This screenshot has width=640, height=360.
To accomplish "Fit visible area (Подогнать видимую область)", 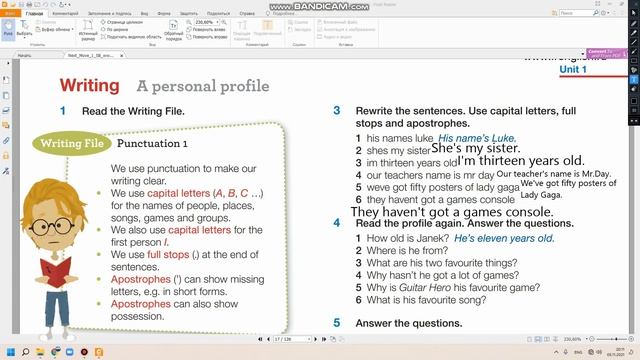I will point(131,37).
